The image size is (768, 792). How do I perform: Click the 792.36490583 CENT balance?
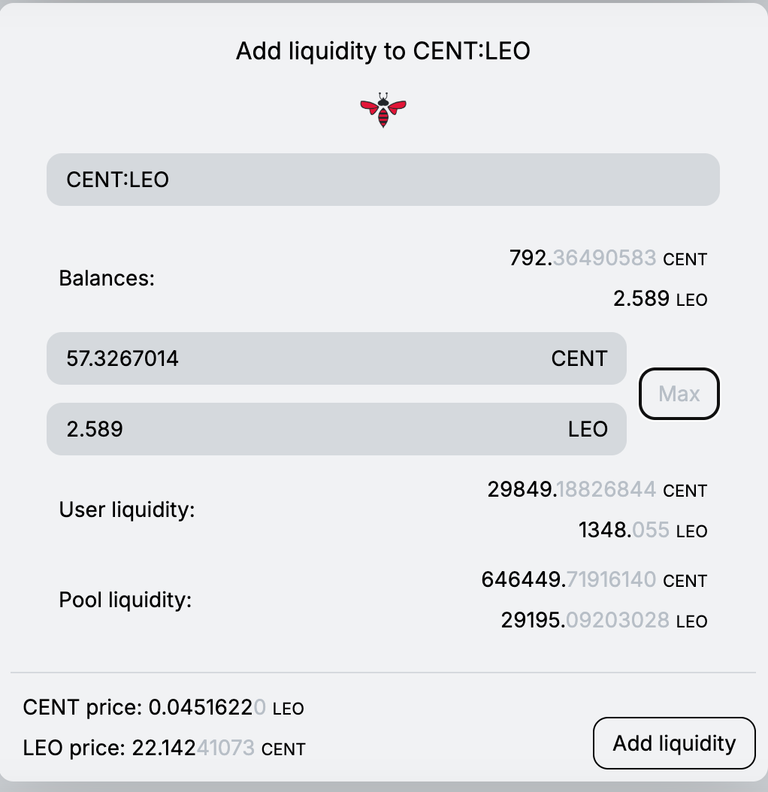[x=608, y=258]
